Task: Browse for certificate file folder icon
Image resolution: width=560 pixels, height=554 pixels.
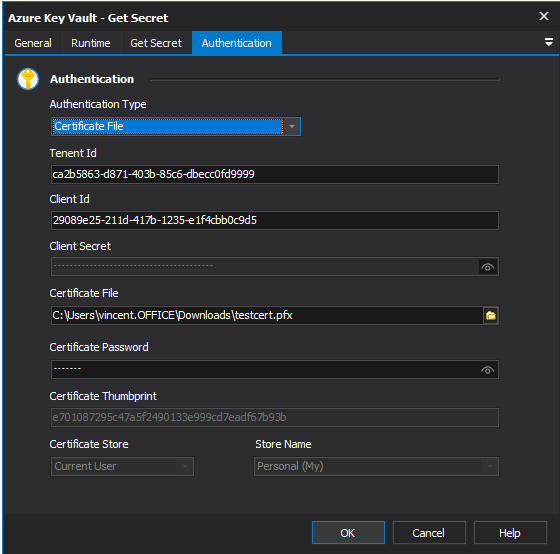Action: tap(491, 316)
